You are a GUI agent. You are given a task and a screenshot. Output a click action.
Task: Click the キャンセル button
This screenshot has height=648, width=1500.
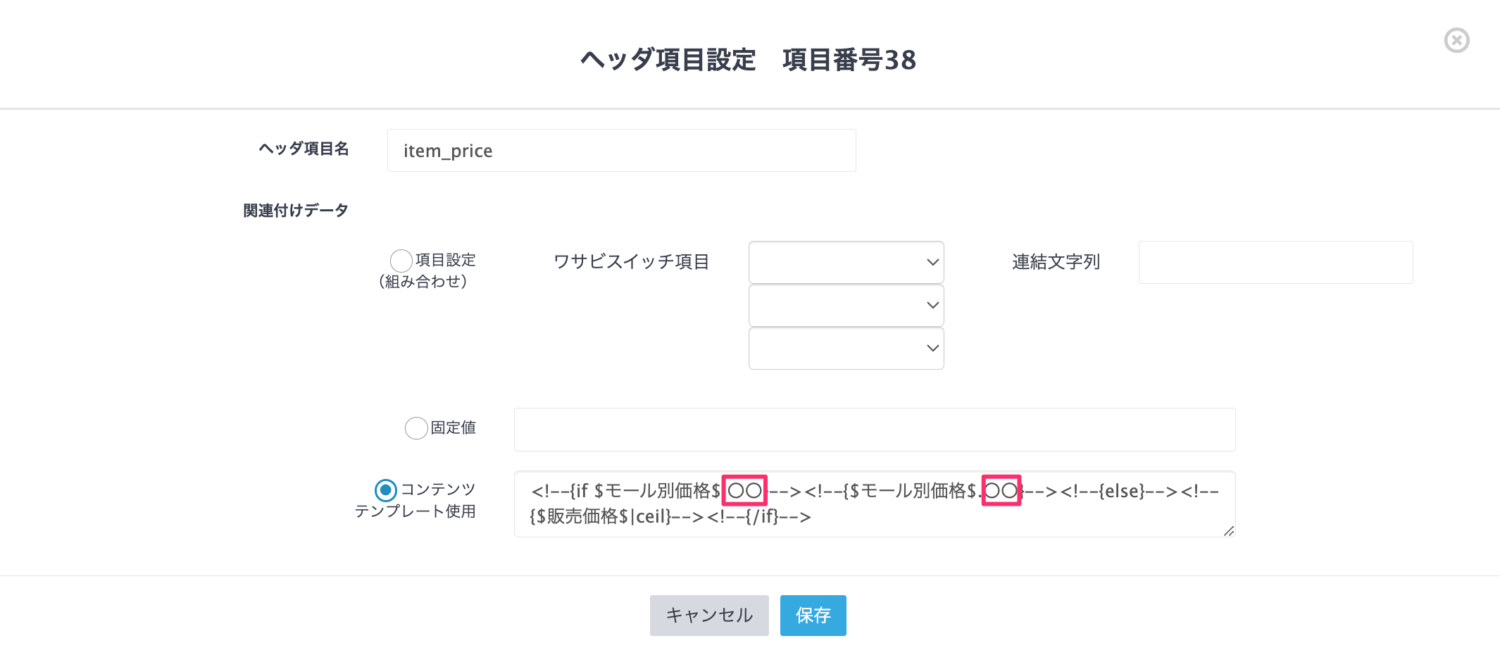[x=709, y=616]
